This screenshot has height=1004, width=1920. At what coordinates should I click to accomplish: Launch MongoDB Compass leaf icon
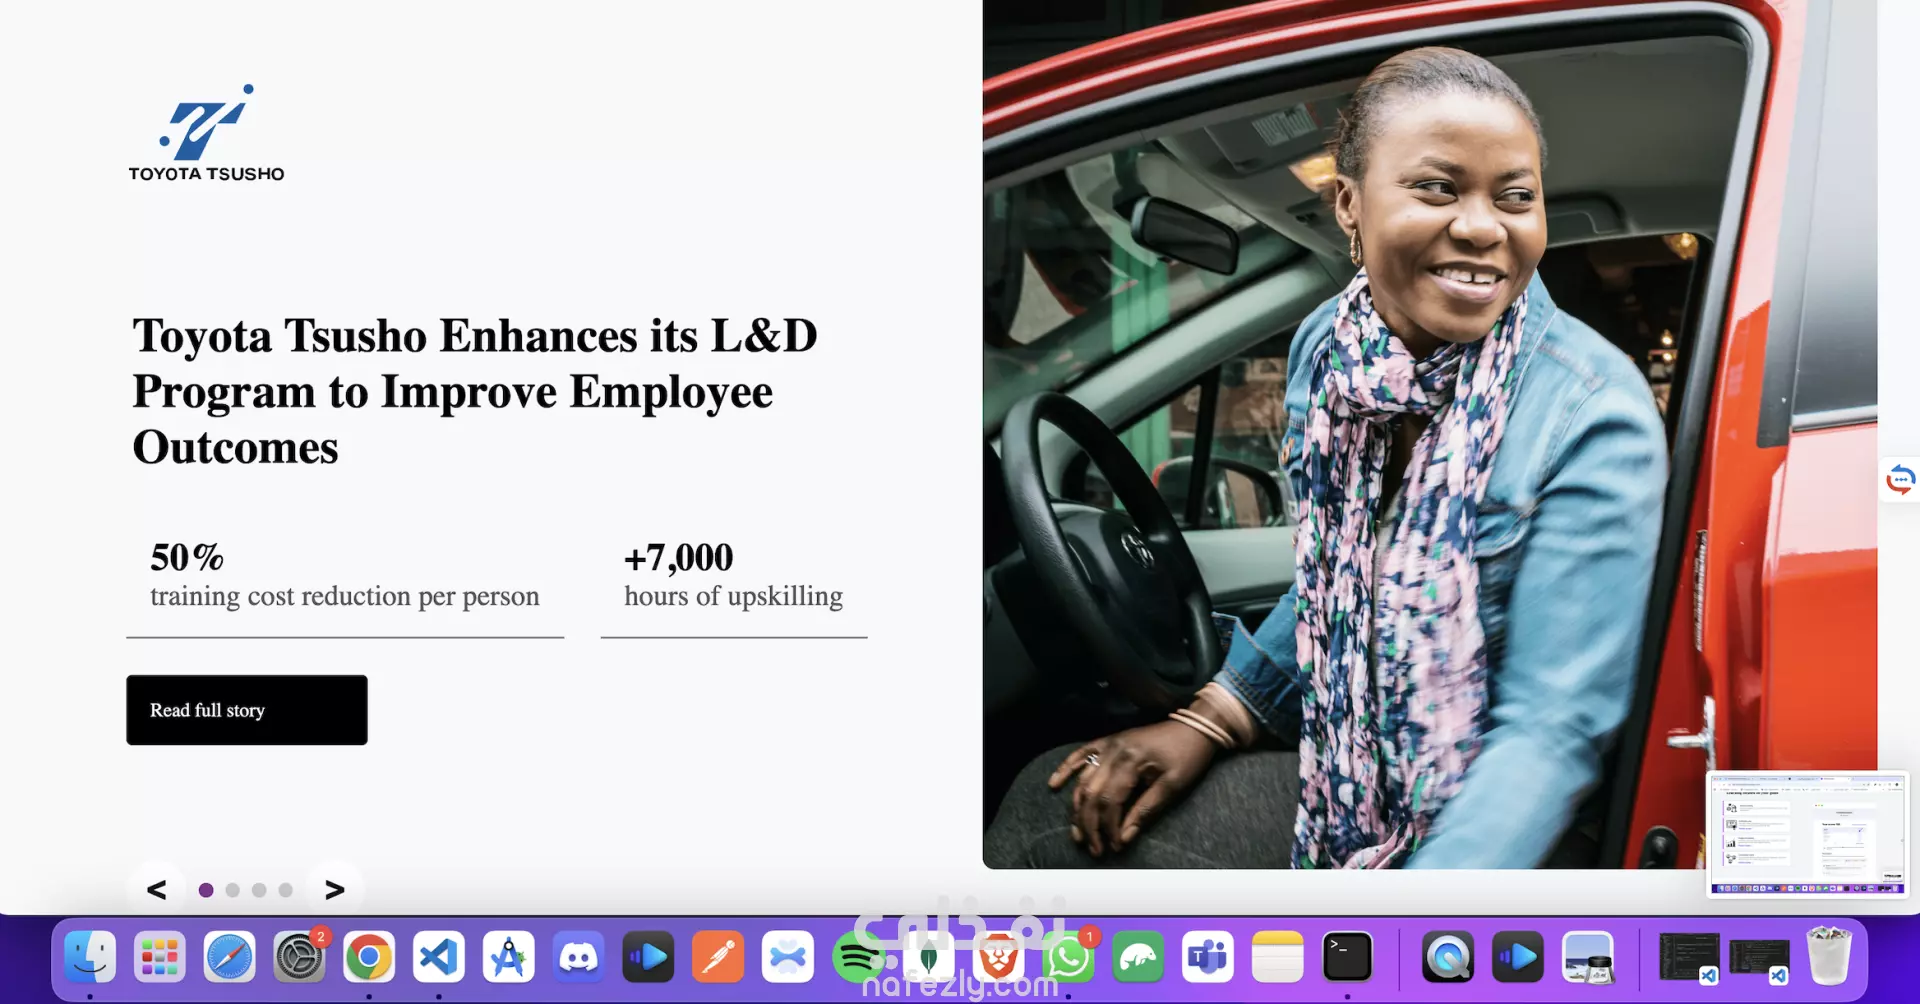pos(928,958)
